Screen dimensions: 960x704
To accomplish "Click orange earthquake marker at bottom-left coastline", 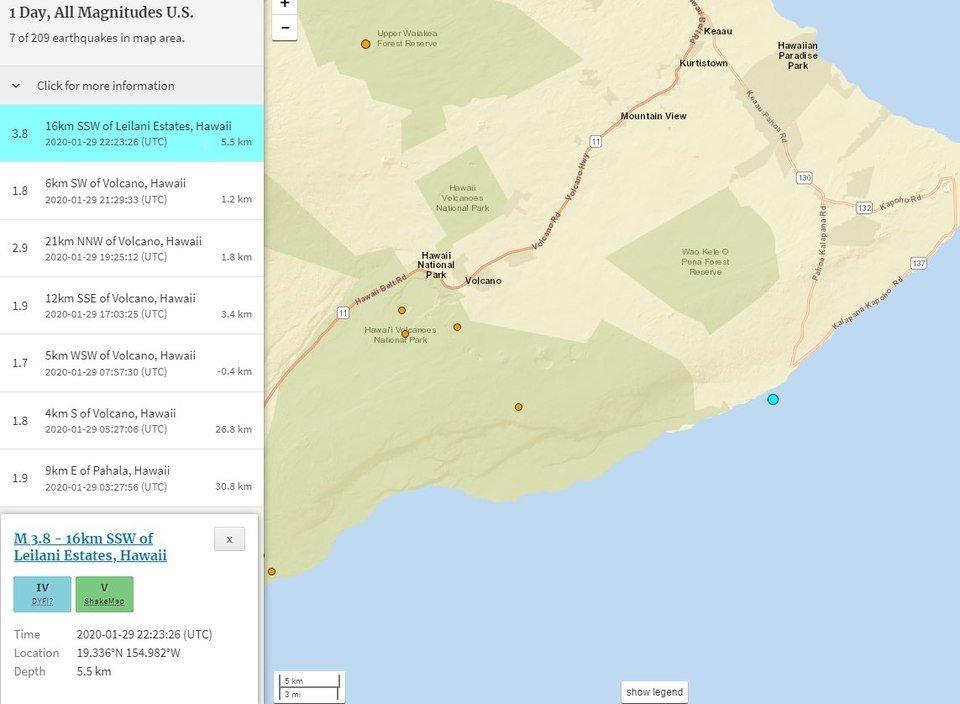I will tap(271, 572).
